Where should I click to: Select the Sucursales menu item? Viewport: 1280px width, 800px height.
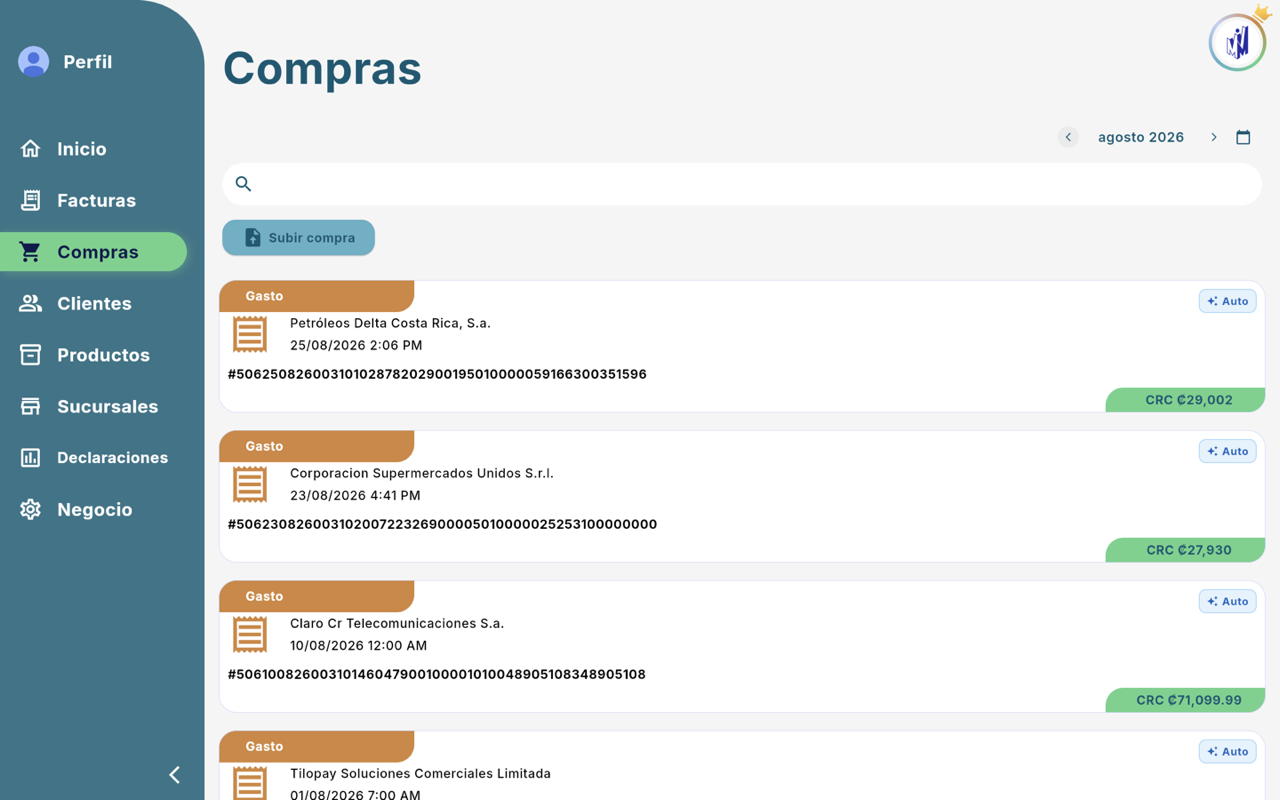94,406
